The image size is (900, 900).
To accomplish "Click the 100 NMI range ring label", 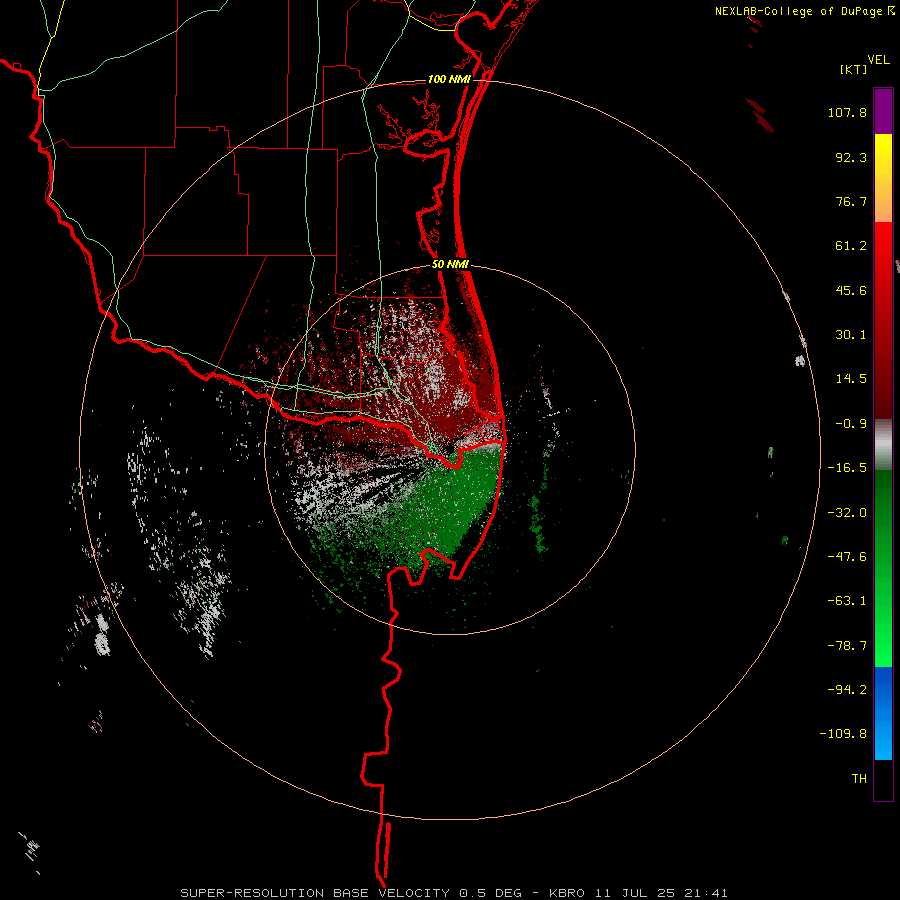I will click(449, 79).
